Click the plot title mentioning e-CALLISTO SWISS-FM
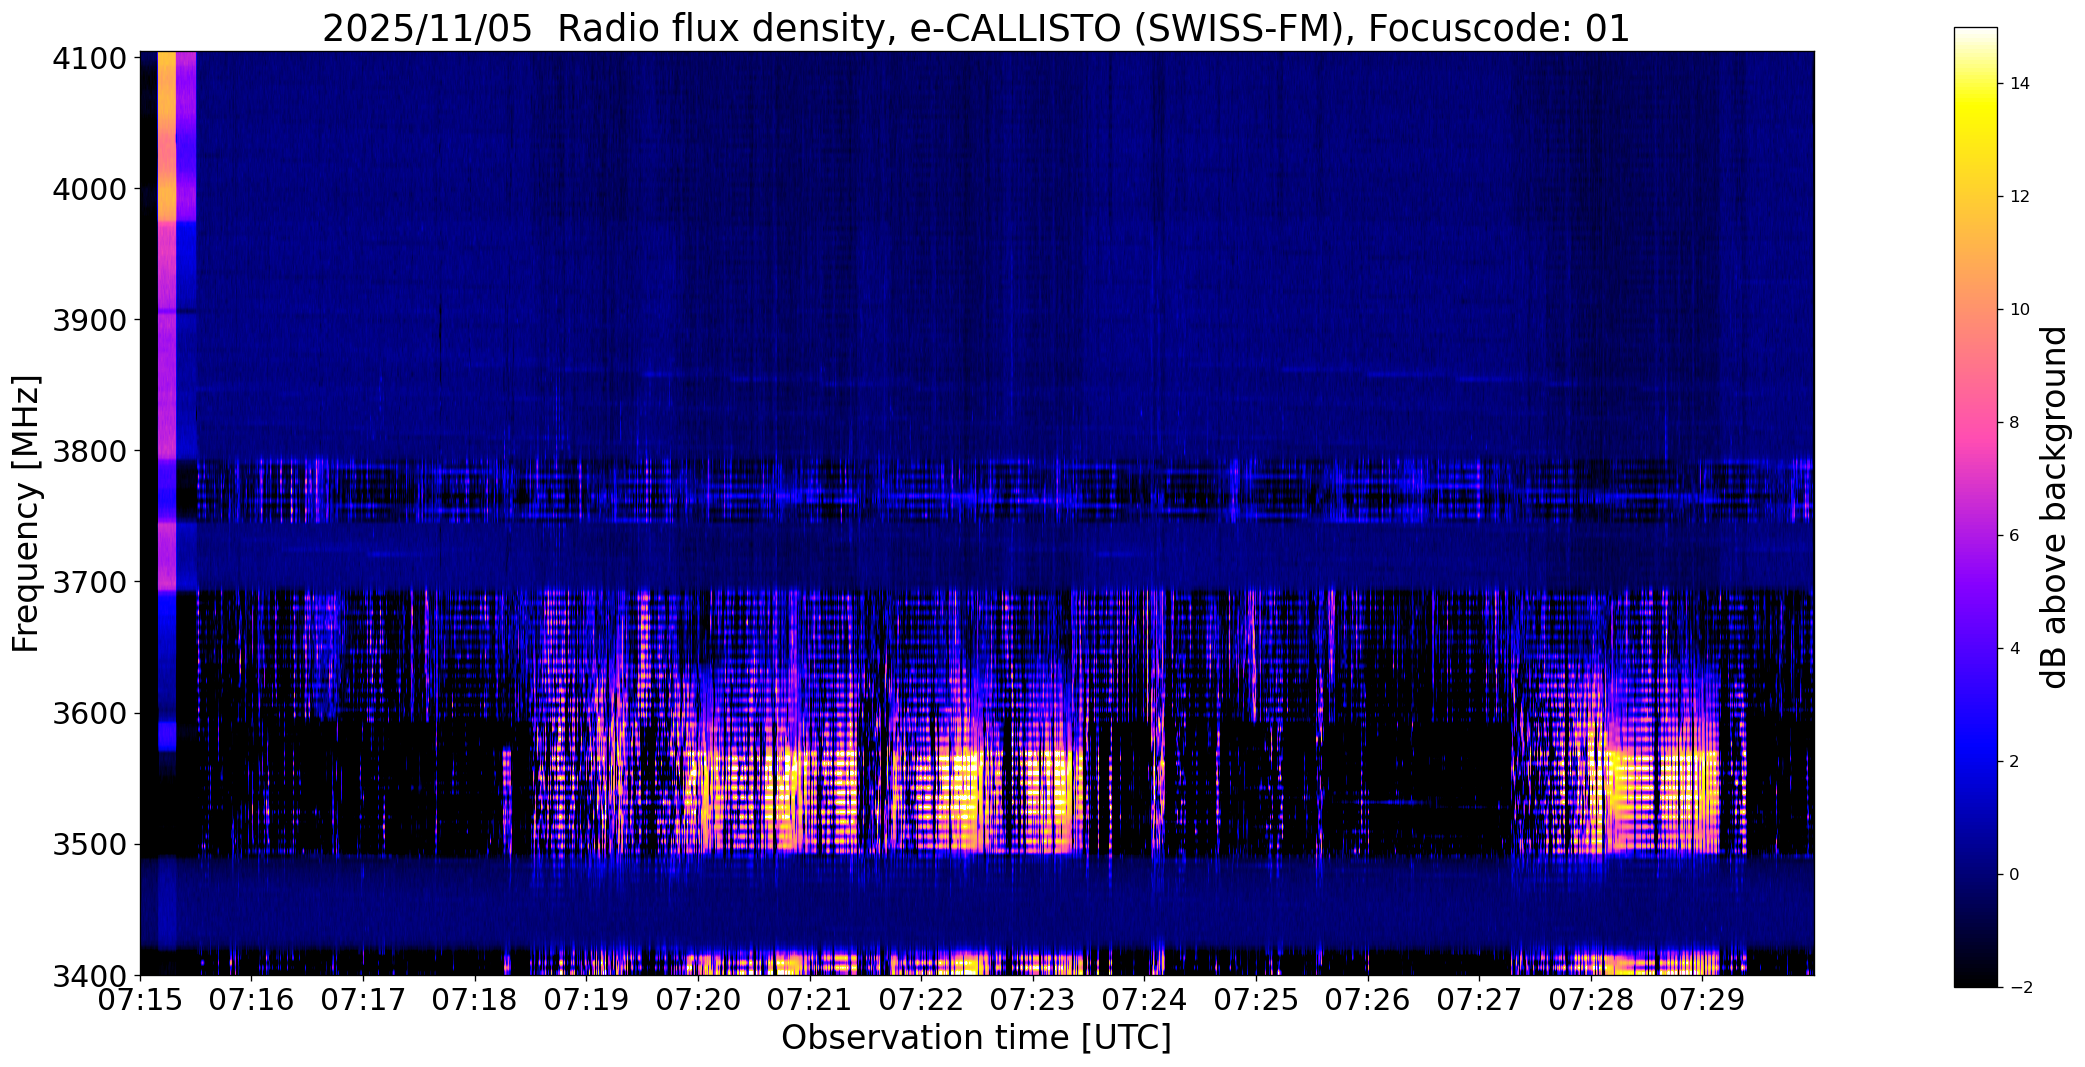The height and width of the screenshot is (1067, 2085). point(976,28)
